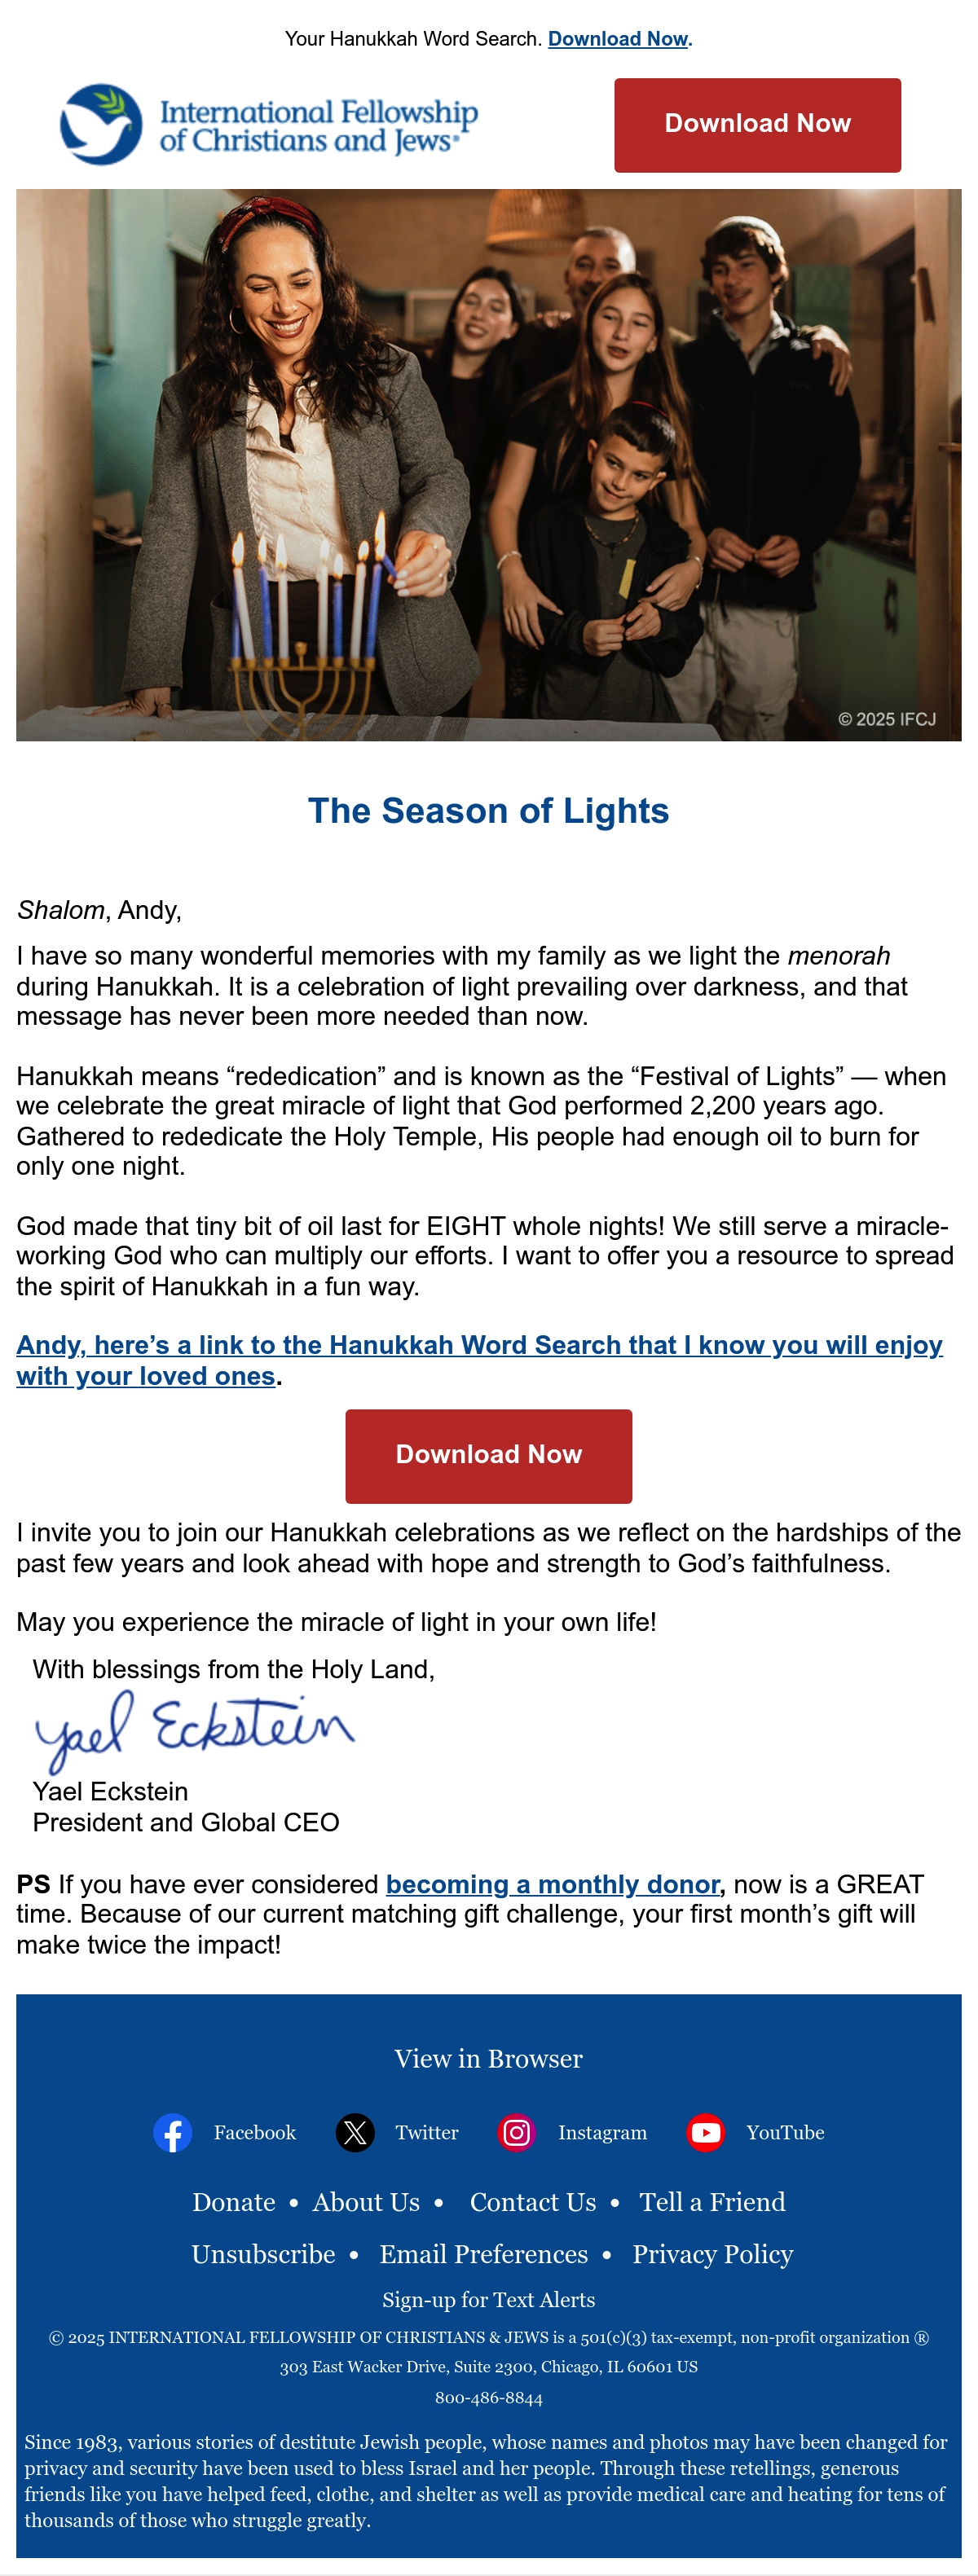Screen dimensions: 978x2576
Task: Select Tell a Friend link
Action: [712, 2202]
